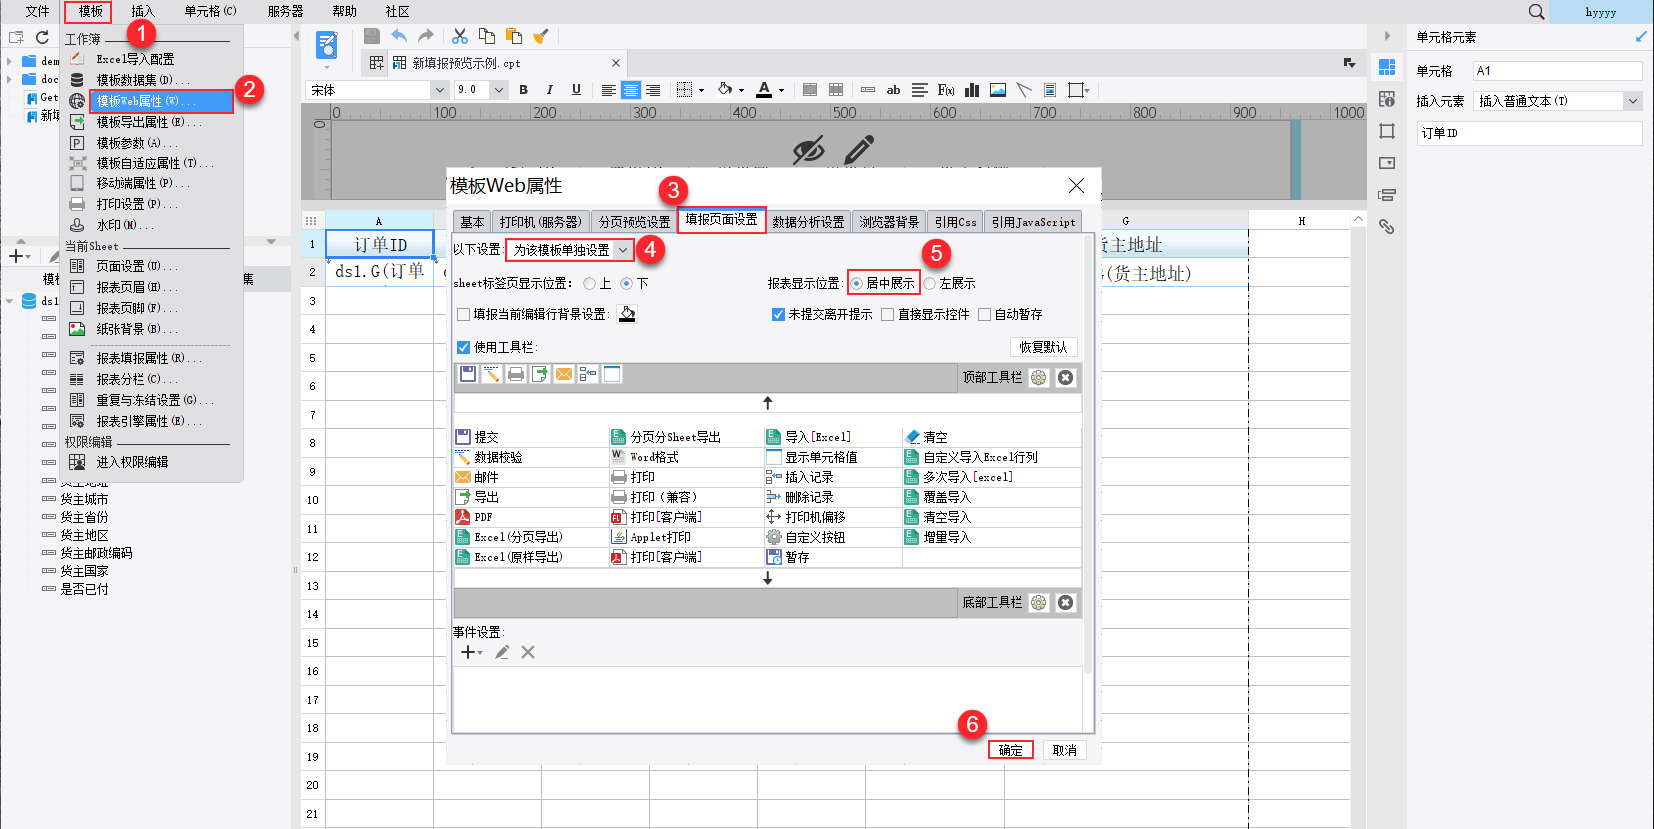Image resolution: width=1654 pixels, height=829 pixels.
Task: Toggle italic formatting
Action: click(x=549, y=90)
